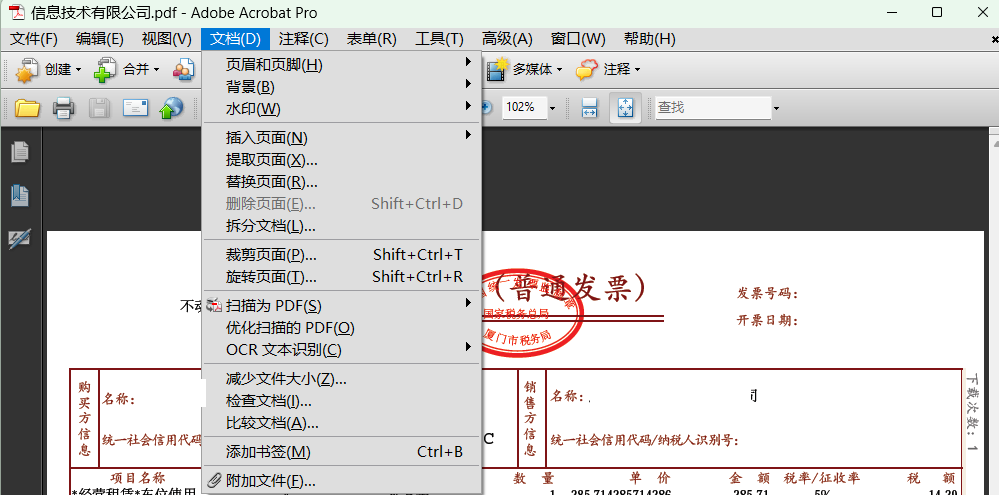The height and width of the screenshot is (495, 999).
Task: Open the 注释(C) menu bar item
Action: click(x=303, y=39)
